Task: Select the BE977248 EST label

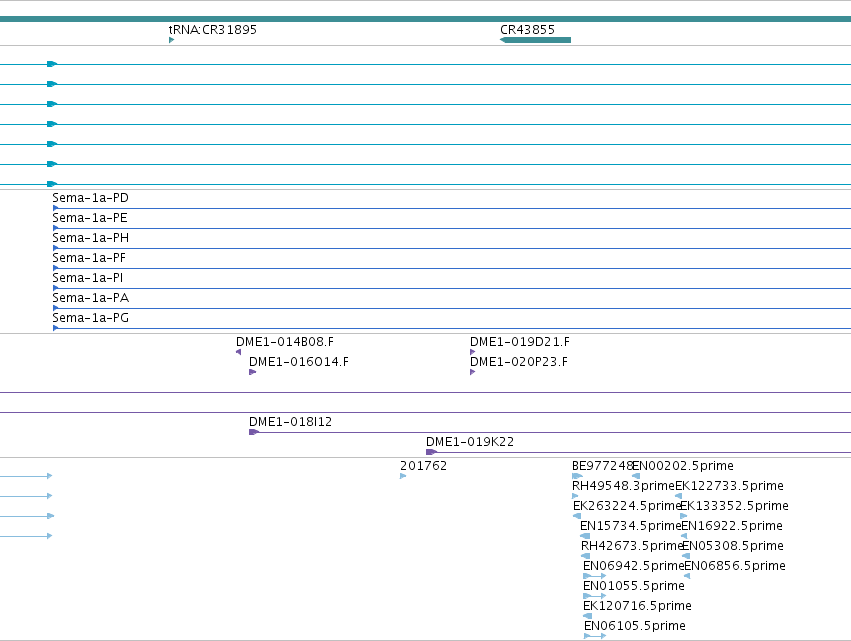Action: [602, 466]
